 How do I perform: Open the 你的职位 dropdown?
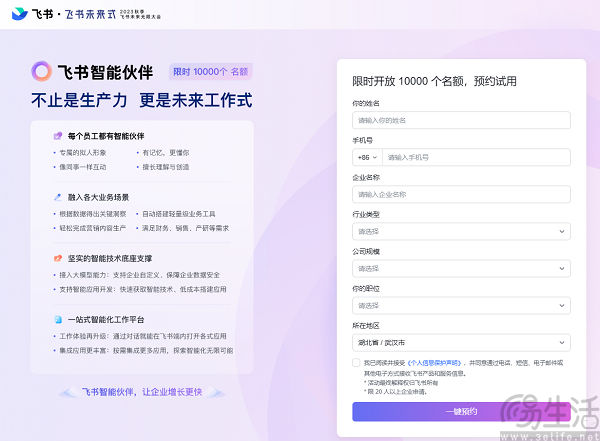coord(461,305)
